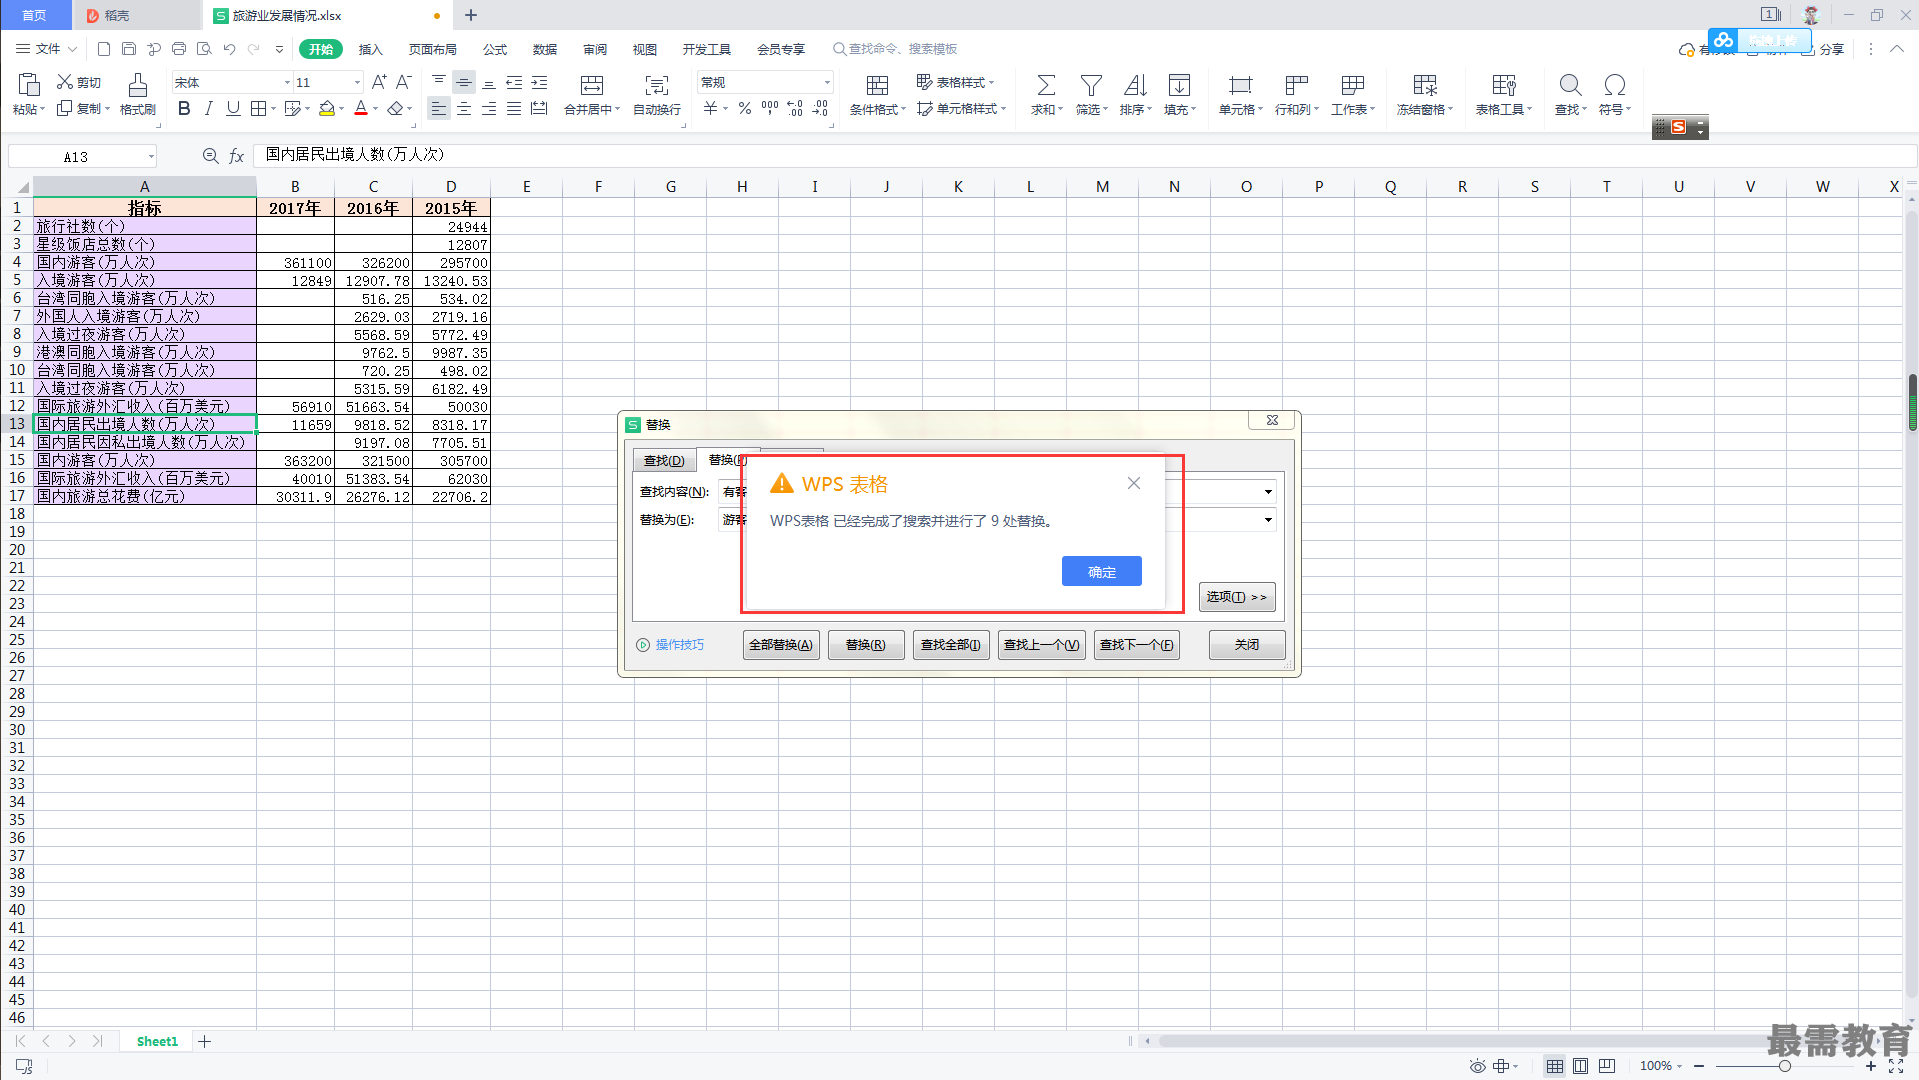This screenshot has height=1080, width=1919.
Task: Click the Save icon in quick access toolbar
Action: pos(129,49)
